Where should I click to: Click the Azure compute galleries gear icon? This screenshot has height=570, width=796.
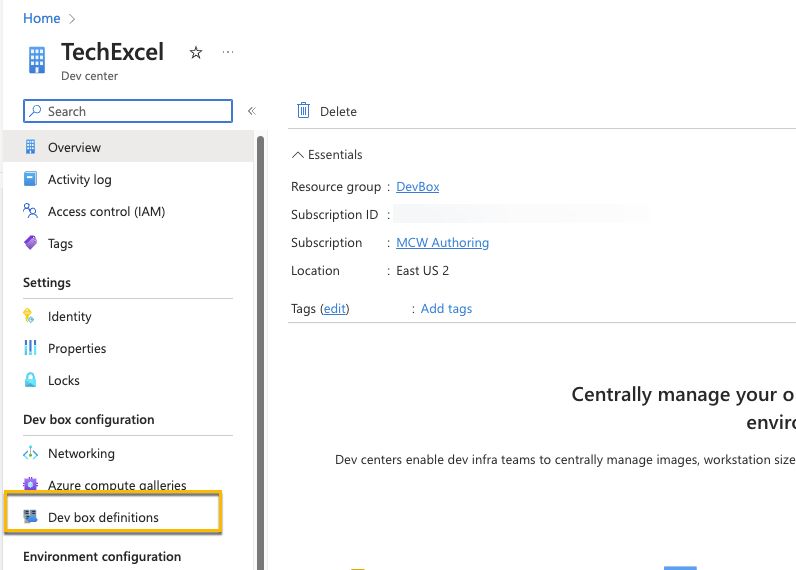(30, 484)
